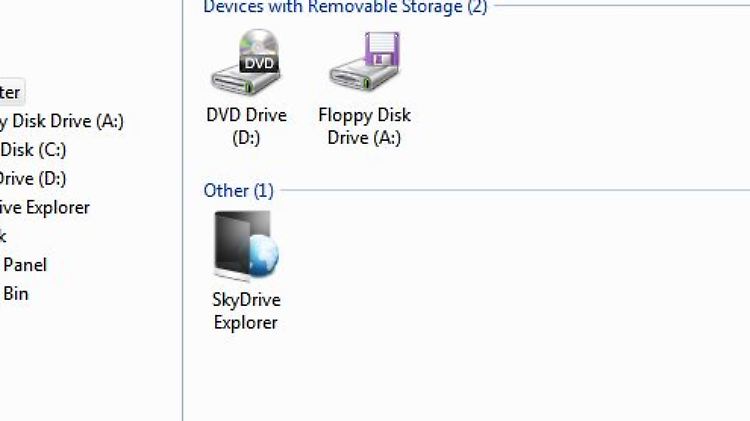Click the "DVD Drive (D:)" text label
This screenshot has width=750, height=421.
(x=246, y=126)
